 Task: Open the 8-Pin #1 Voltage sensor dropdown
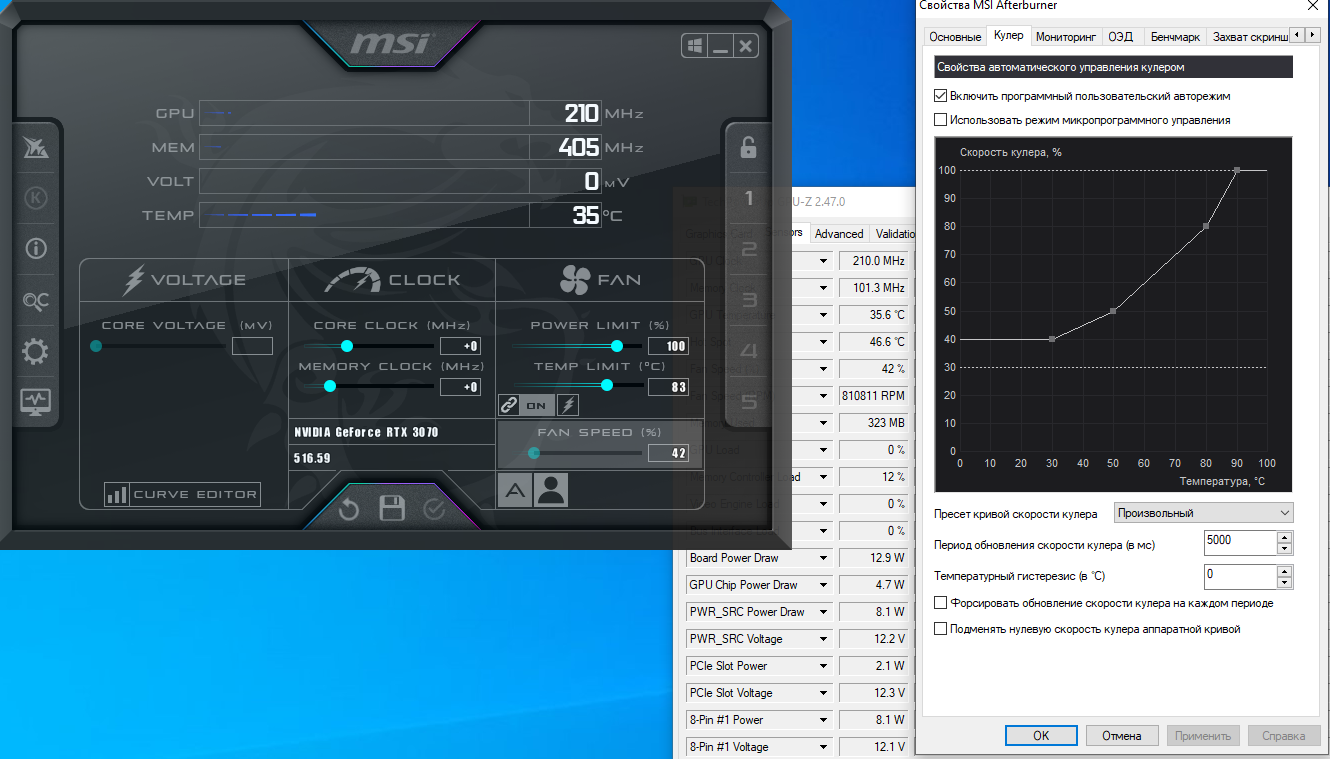(x=823, y=747)
